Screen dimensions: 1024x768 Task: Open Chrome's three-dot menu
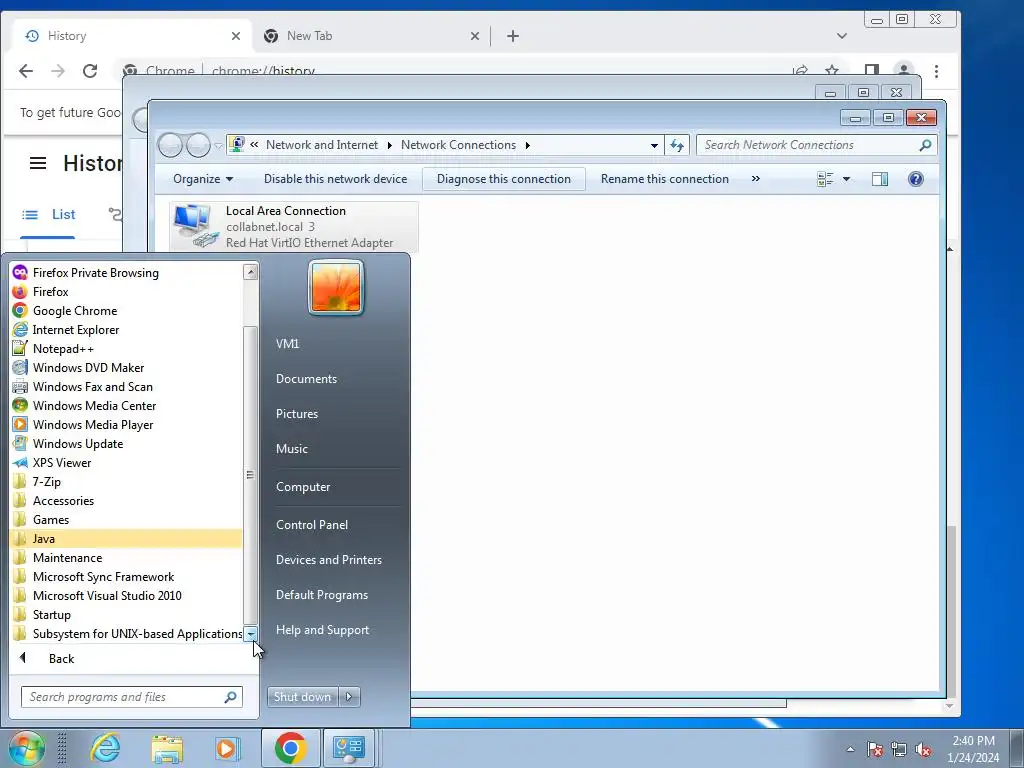pos(936,71)
